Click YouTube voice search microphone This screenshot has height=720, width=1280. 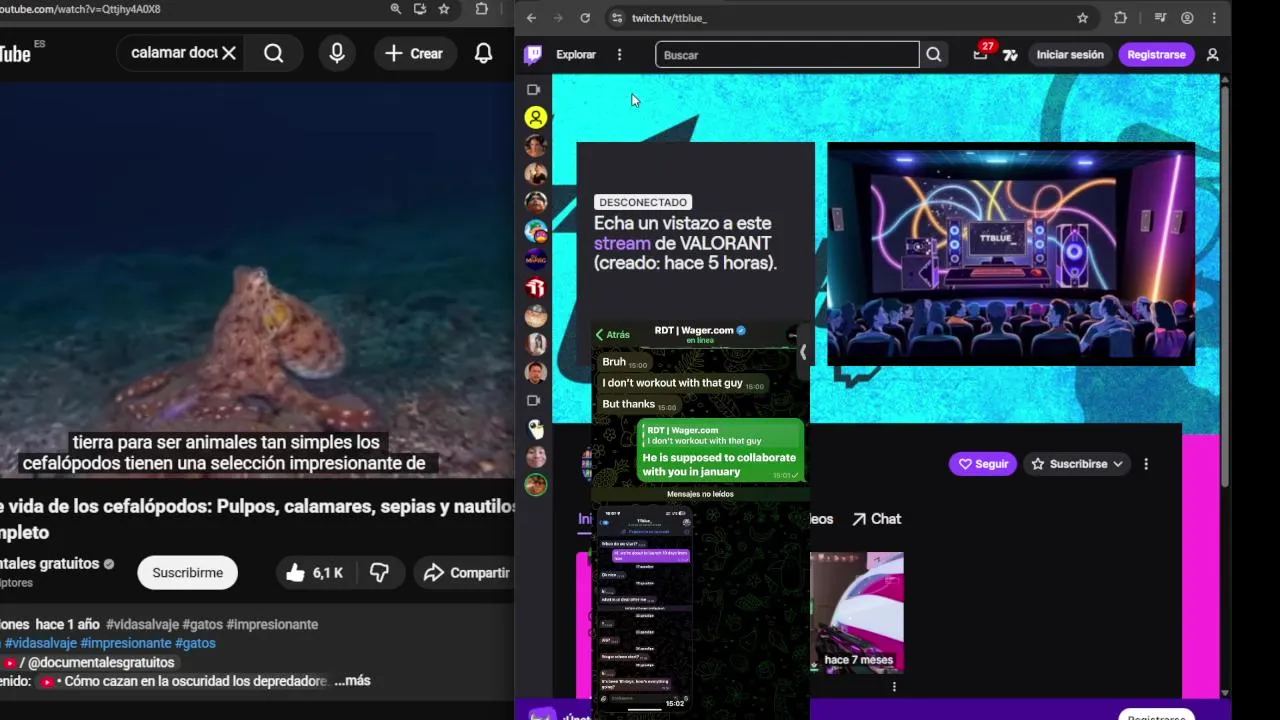tap(337, 53)
